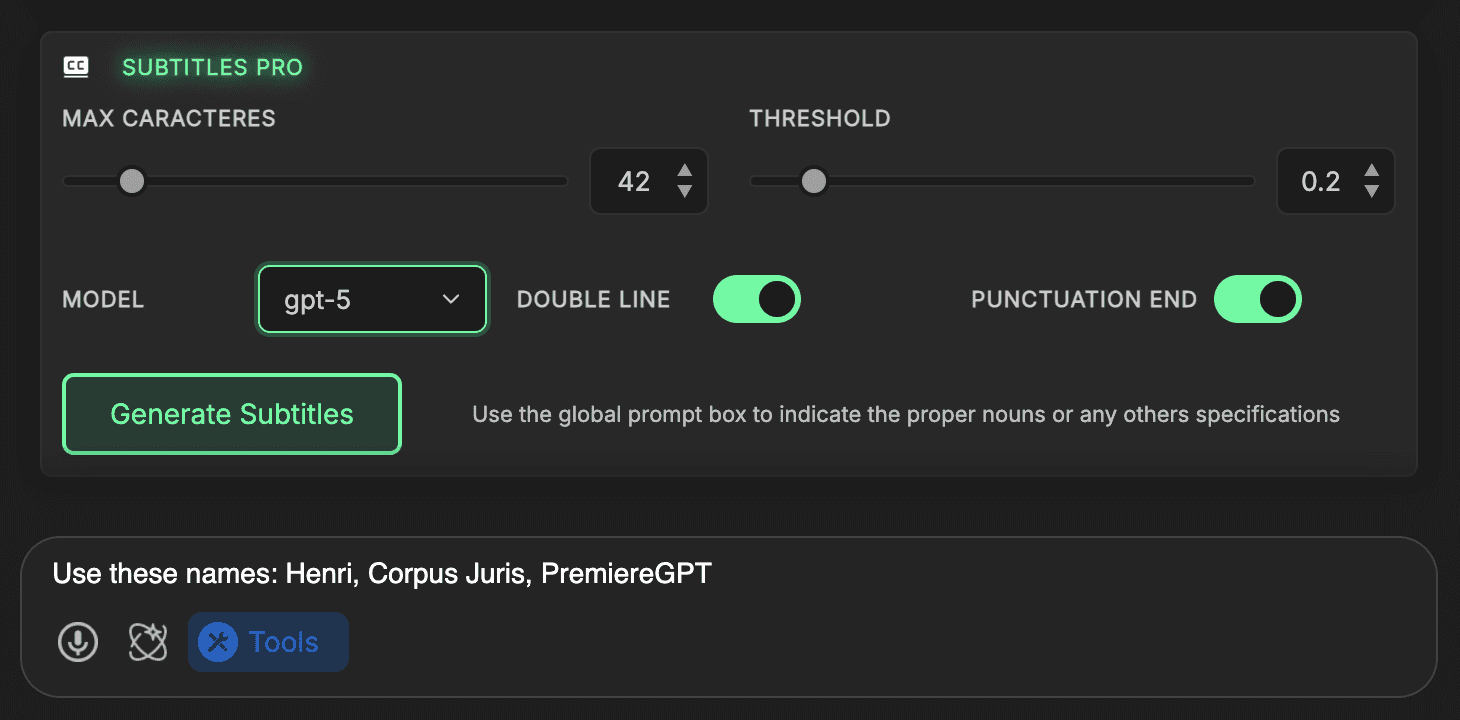The height and width of the screenshot is (720, 1460).
Task: Disable the Punctuation End switch
Action: click(1257, 299)
